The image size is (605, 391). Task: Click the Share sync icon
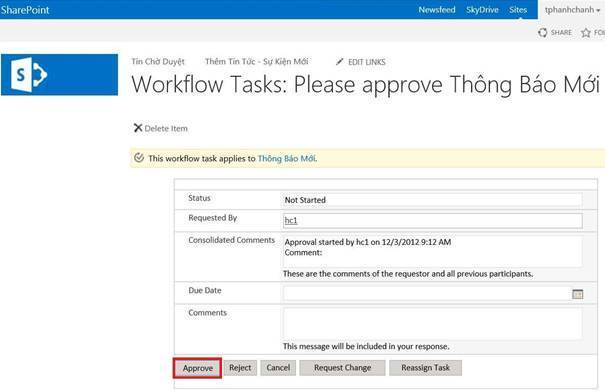[542, 33]
